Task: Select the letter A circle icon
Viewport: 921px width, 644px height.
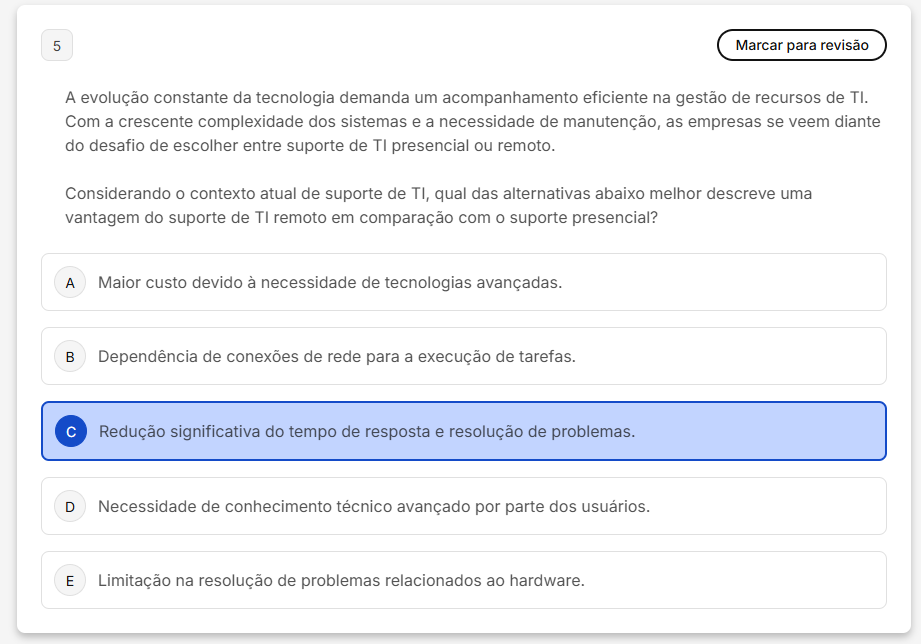Action: 70,283
